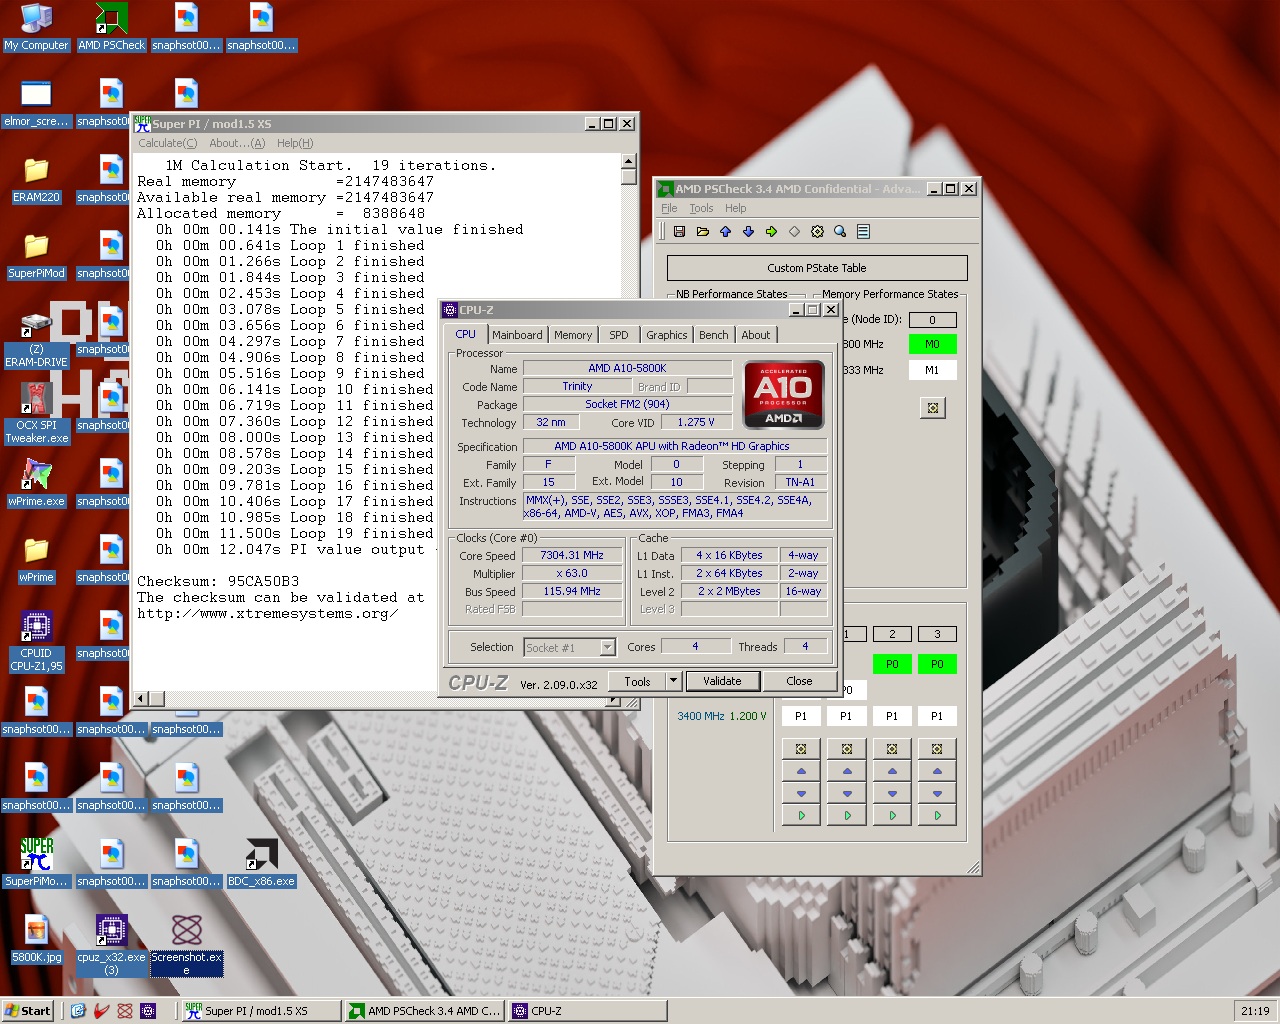Open the Socket #1 selection combo box
Viewport: 1280px width, 1024px height.
[x=569, y=648]
